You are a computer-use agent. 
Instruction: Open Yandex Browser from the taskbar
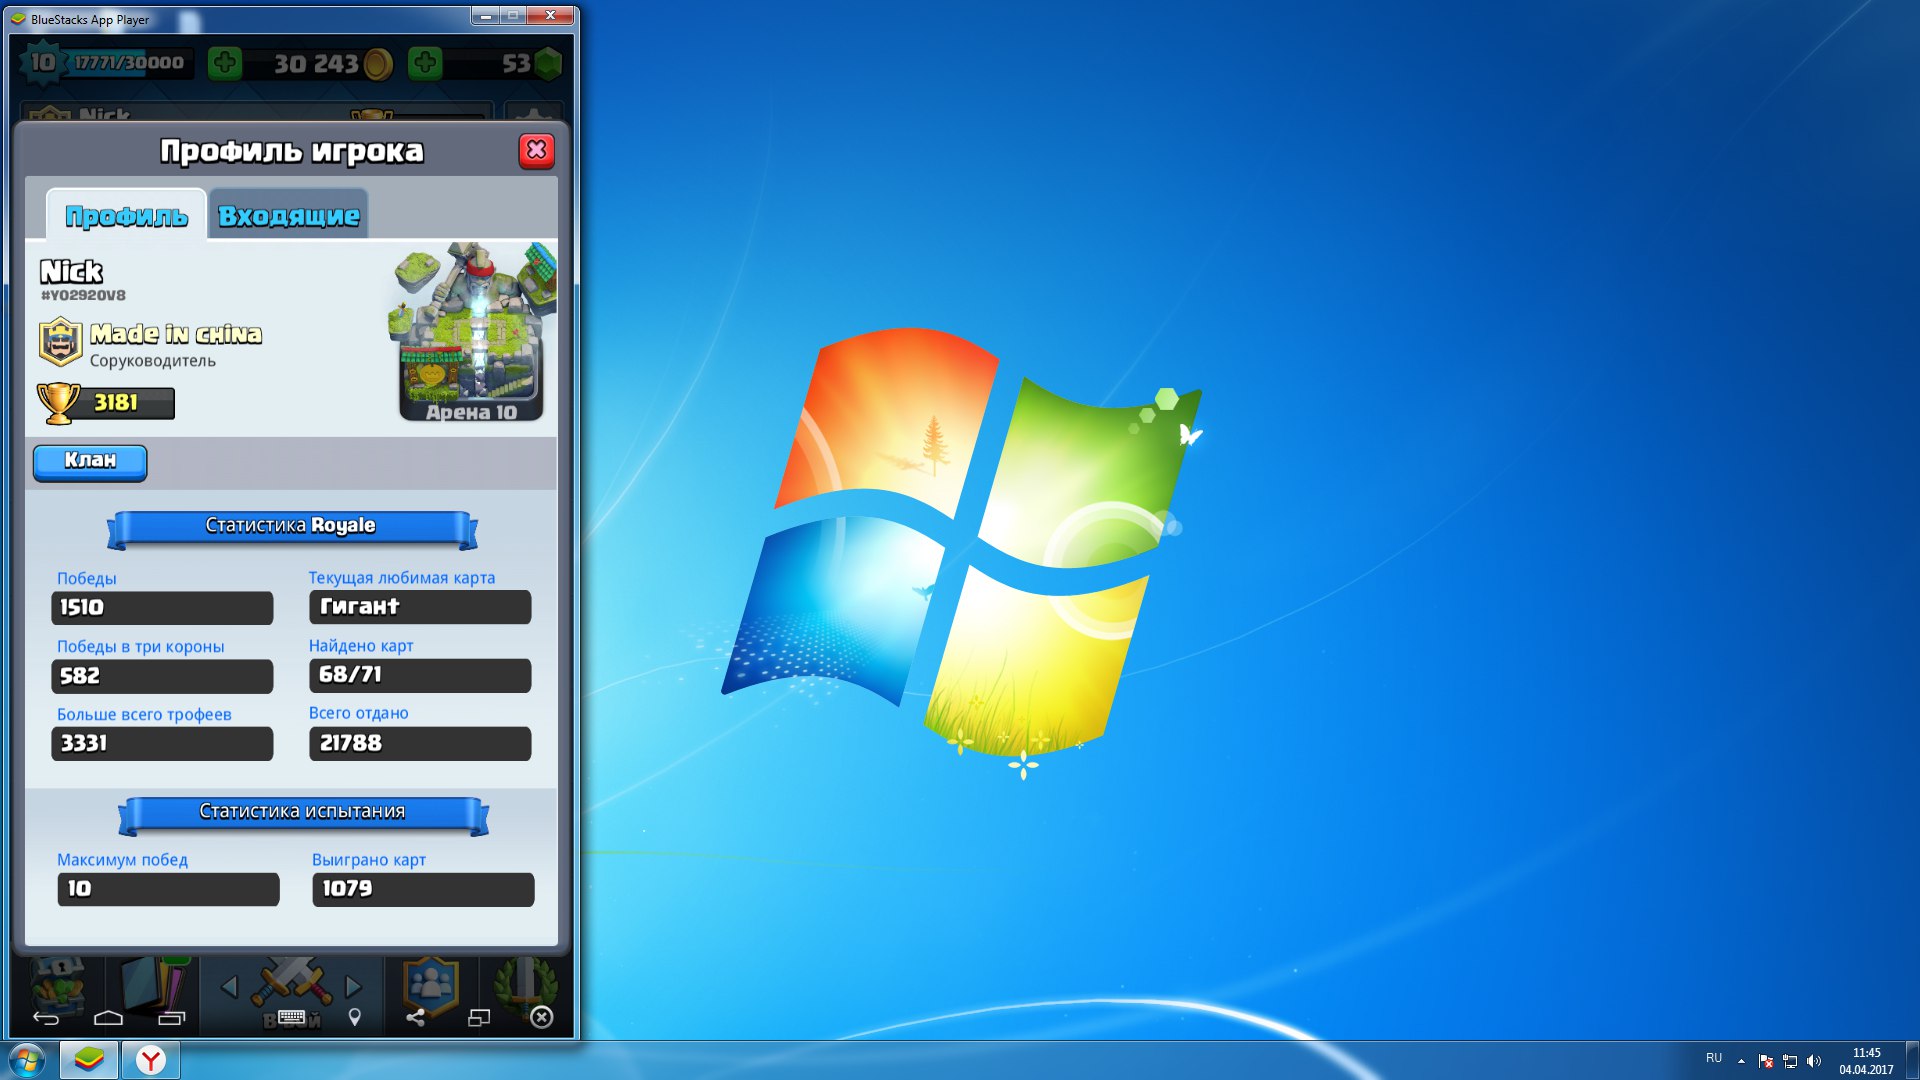pyautogui.click(x=151, y=1060)
